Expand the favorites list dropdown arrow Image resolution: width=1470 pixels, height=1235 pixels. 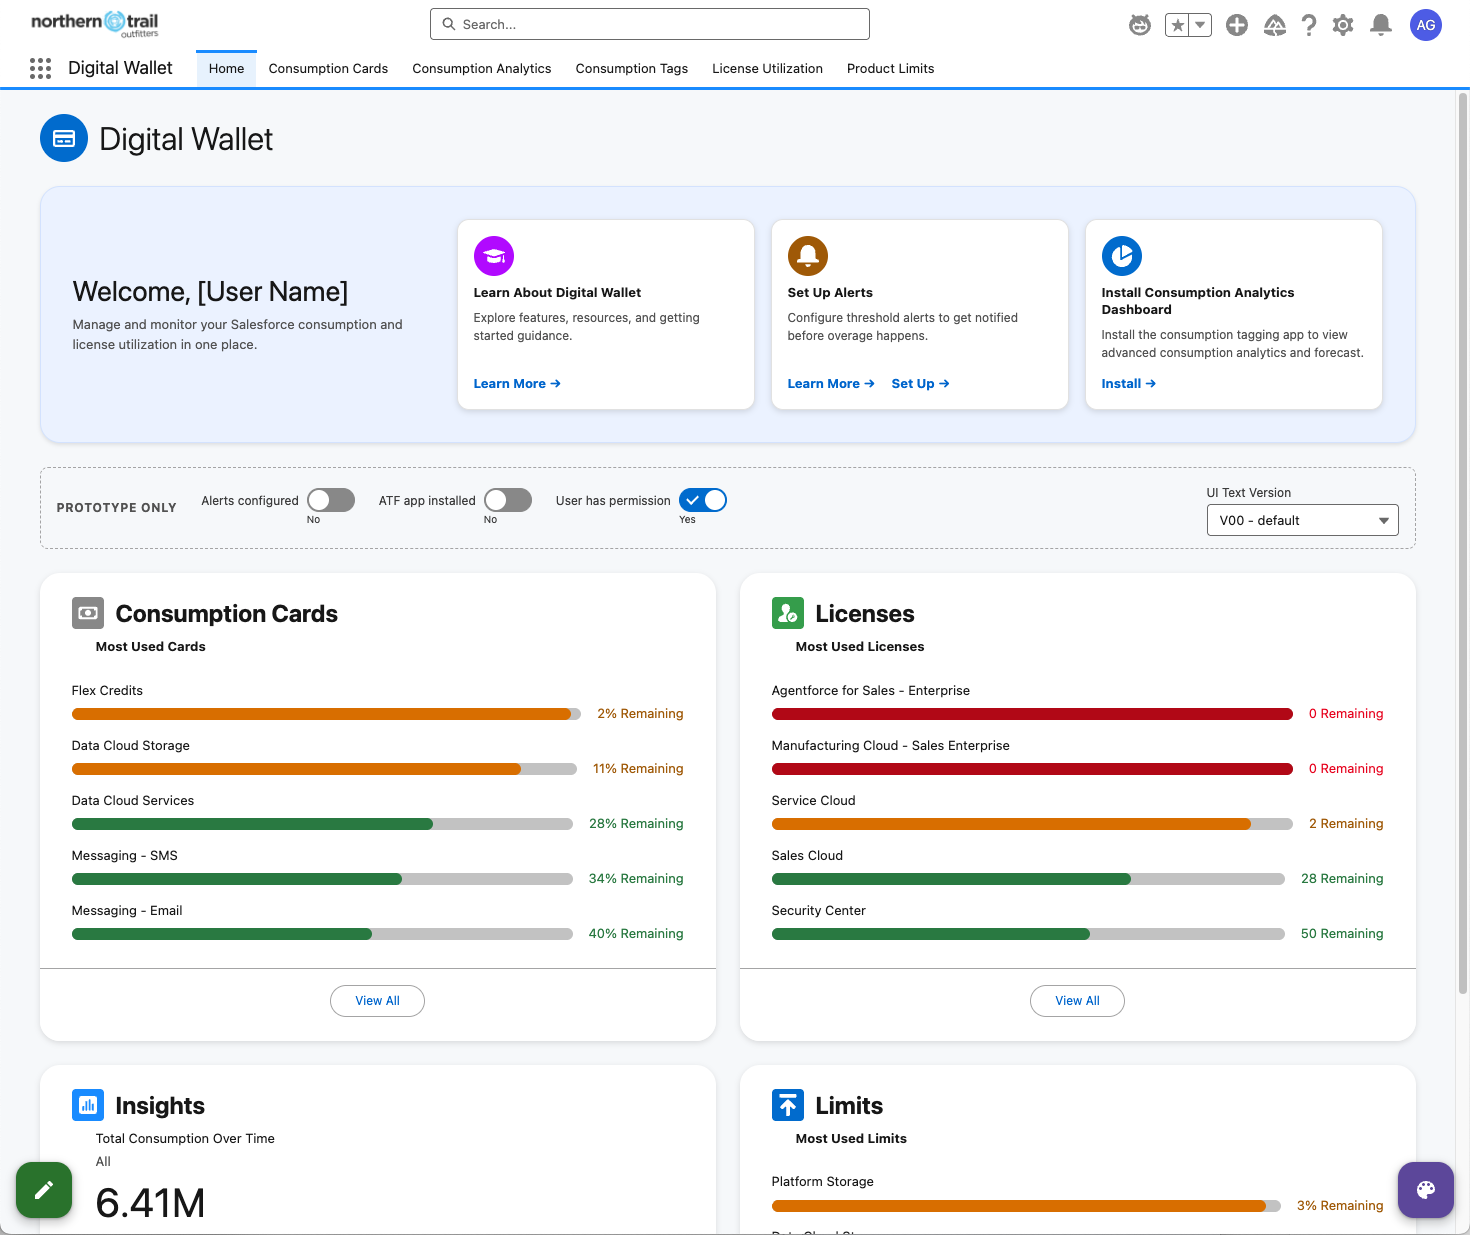click(x=1200, y=25)
